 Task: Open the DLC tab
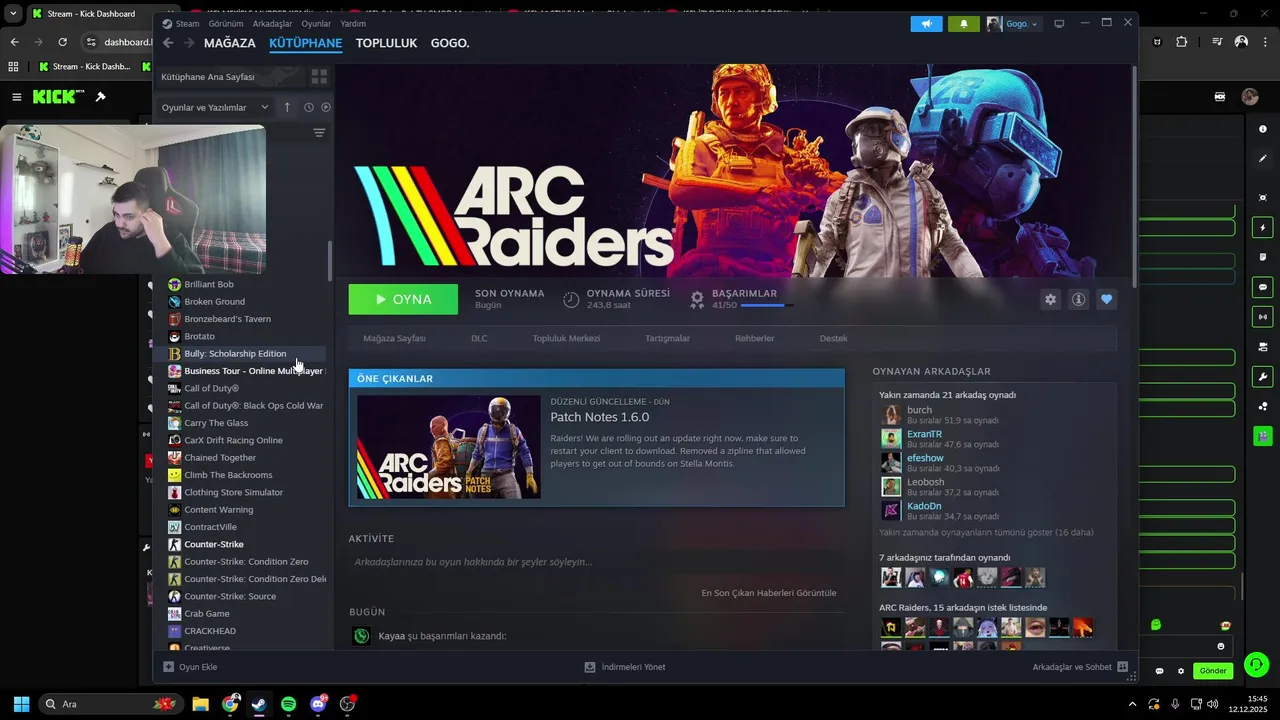click(x=479, y=338)
